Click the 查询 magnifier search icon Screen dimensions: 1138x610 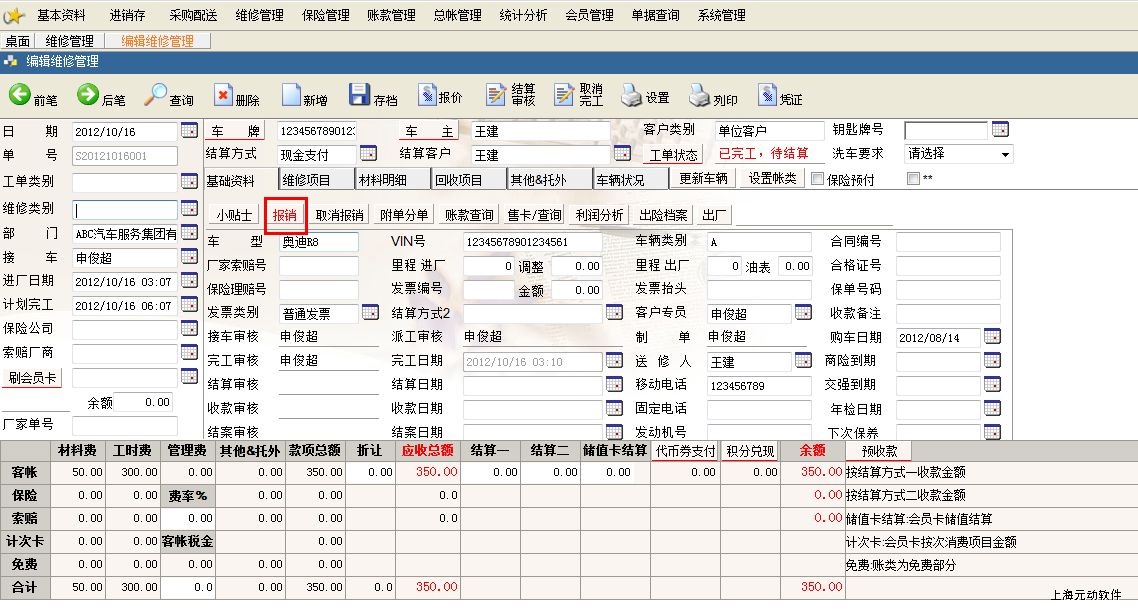click(156, 95)
